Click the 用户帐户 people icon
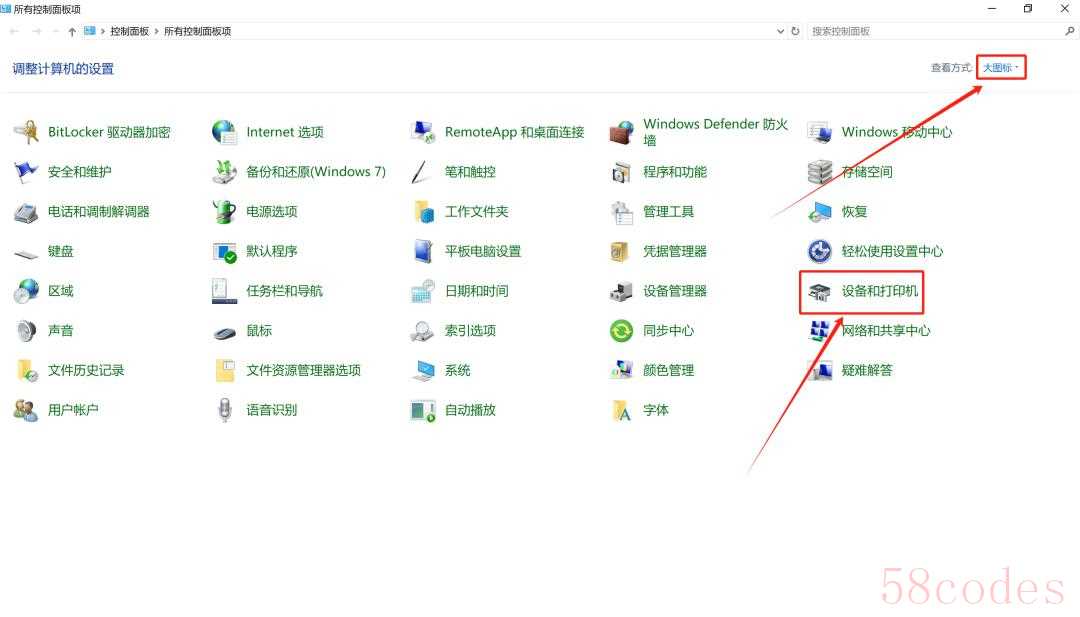Image resolution: width=1080 pixels, height=617 pixels. tap(26, 411)
